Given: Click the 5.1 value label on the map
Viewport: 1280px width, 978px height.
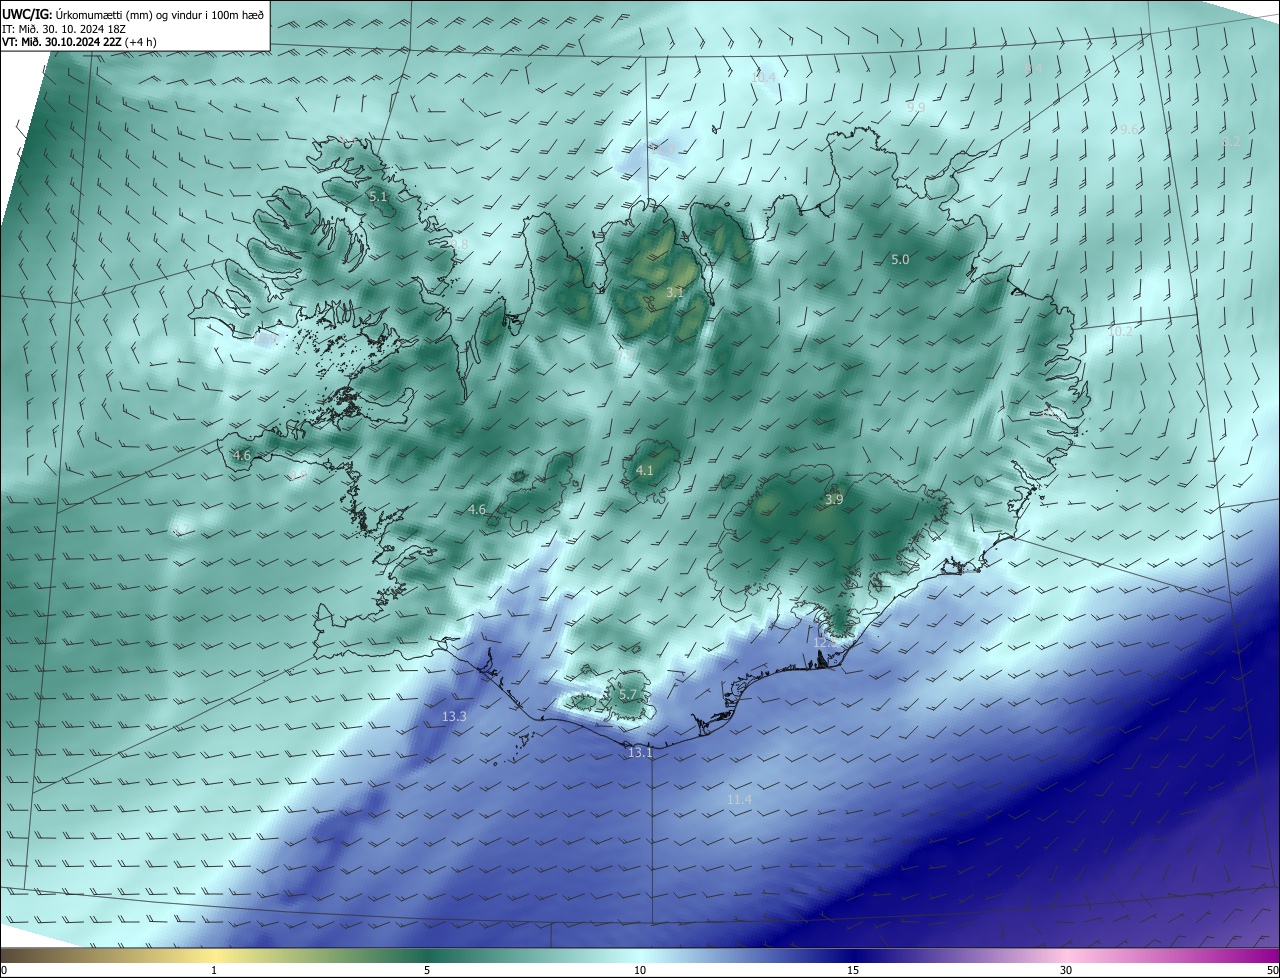Looking at the screenshot, I should tap(378, 197).
